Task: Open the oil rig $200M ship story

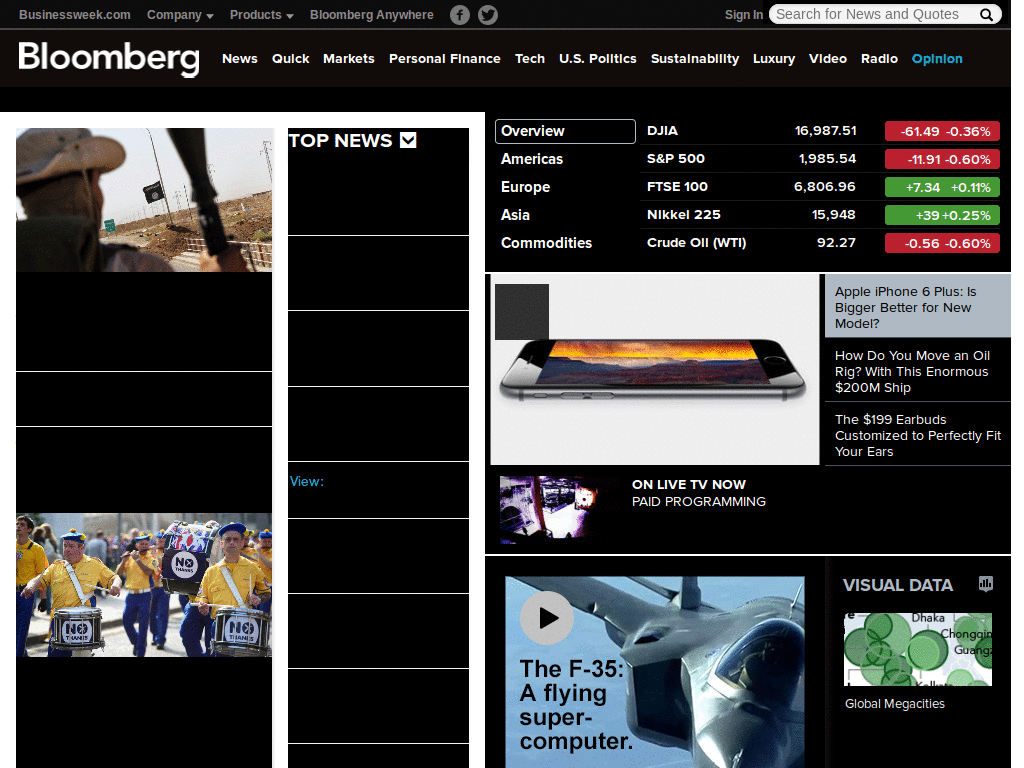Action: tap(918, 371)
